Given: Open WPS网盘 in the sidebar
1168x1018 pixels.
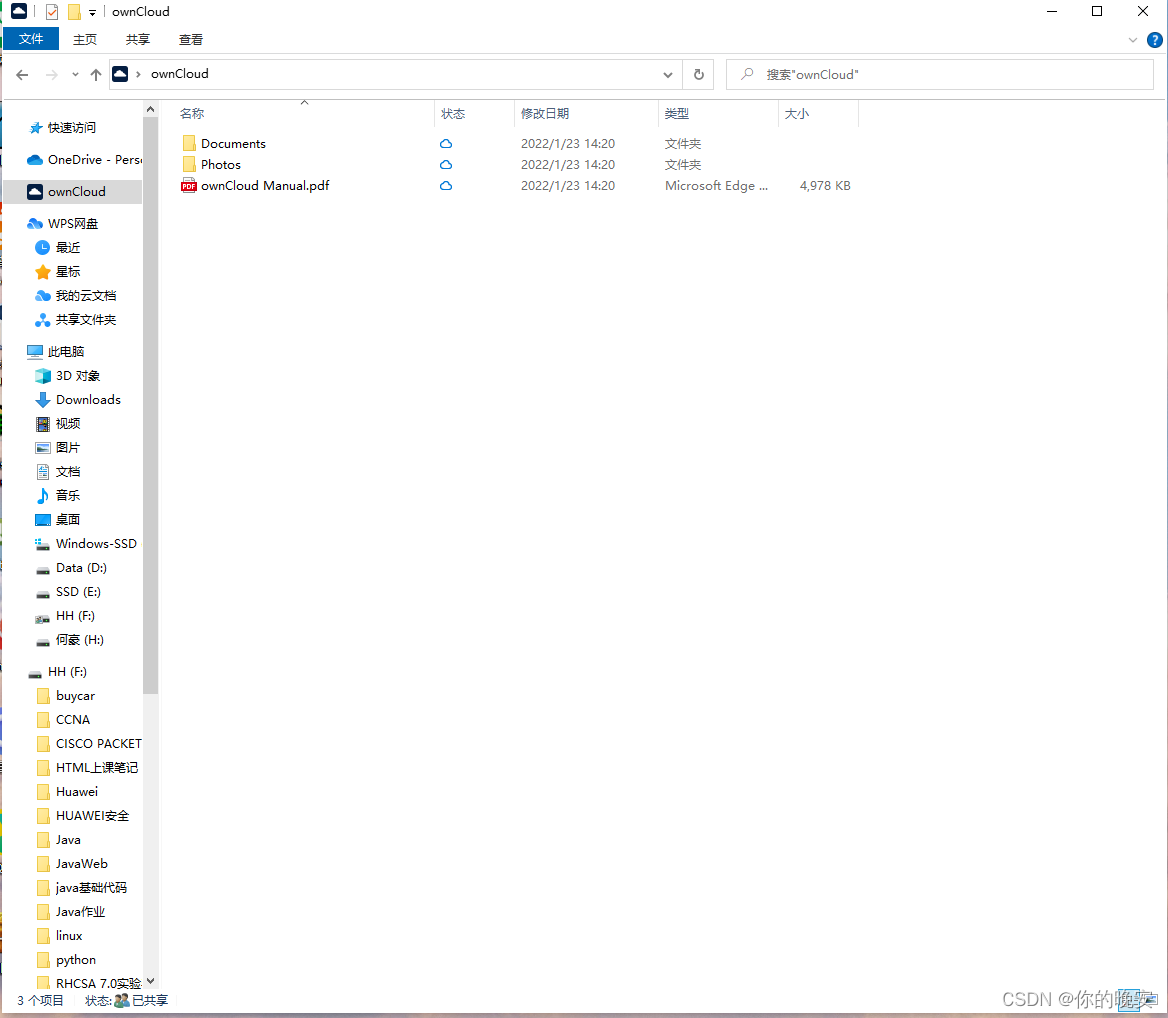Looking at the screenshot, I should tap(72, 223).
